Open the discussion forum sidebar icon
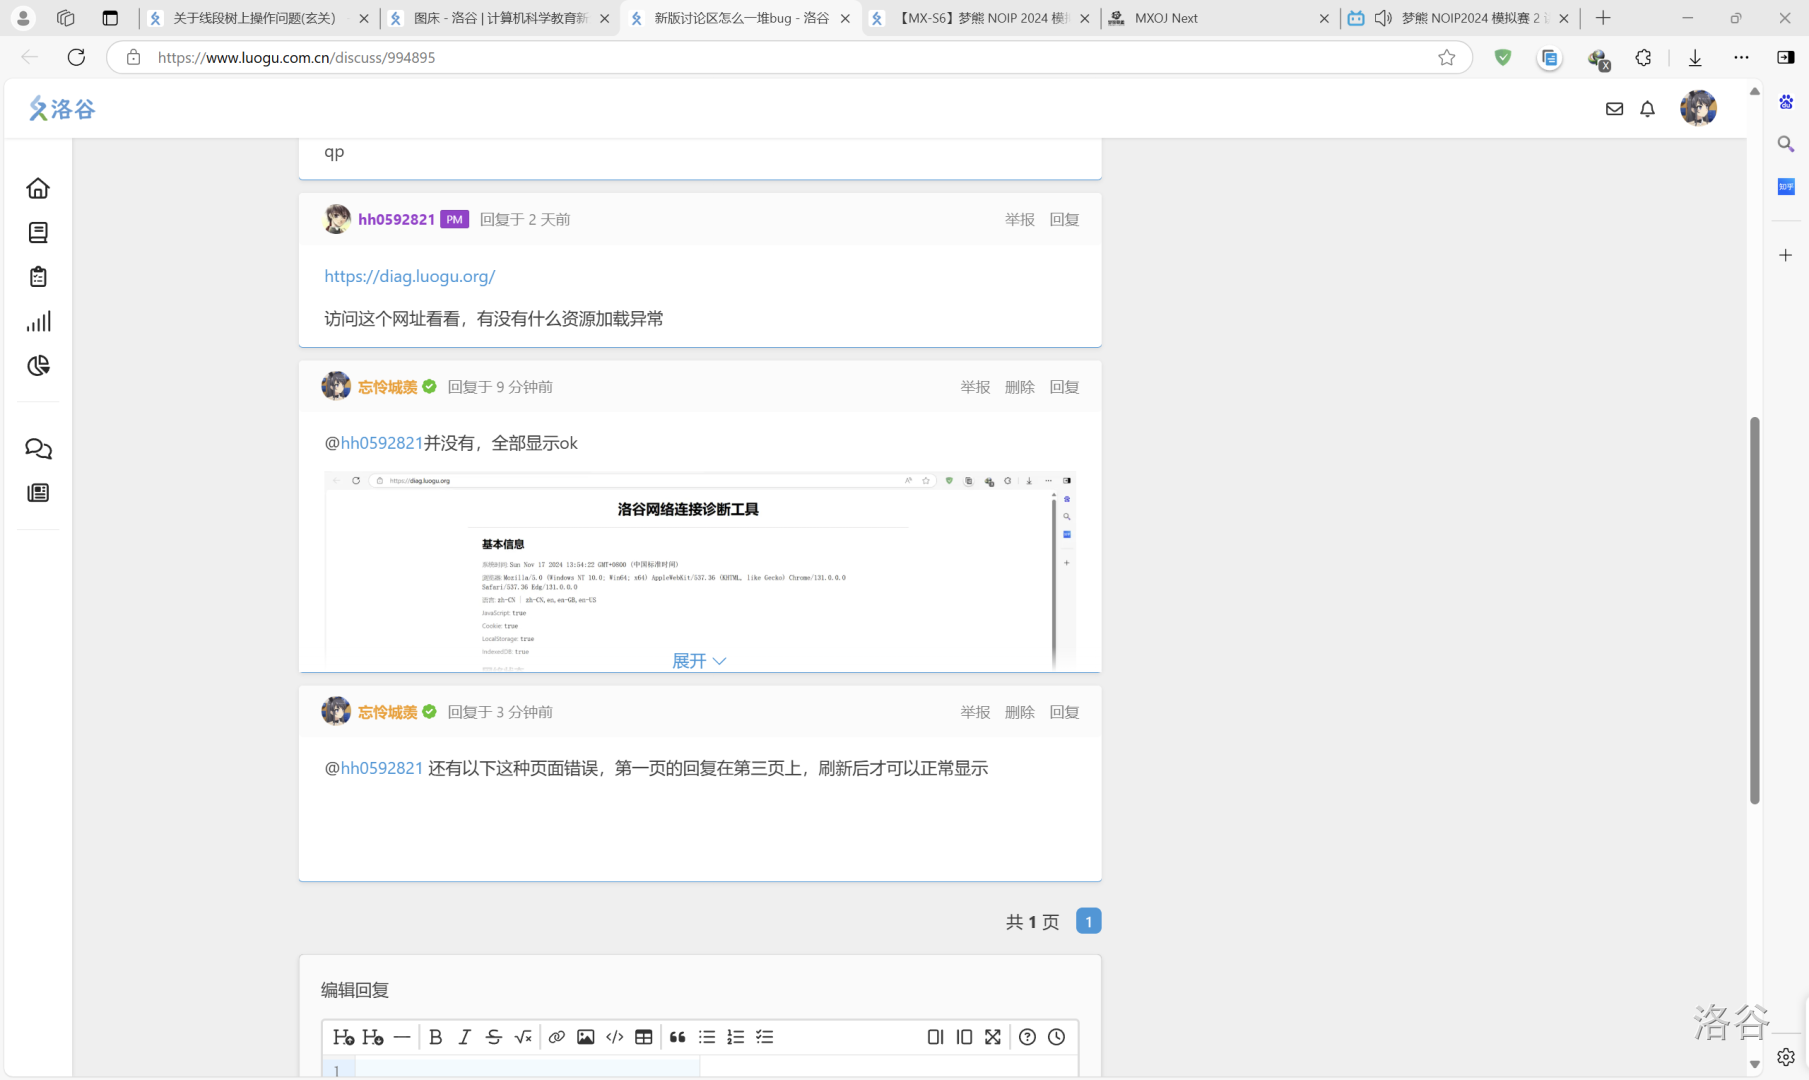Image resolution: width=1809 pixels, height=1080 pixels. coord(38,449)
